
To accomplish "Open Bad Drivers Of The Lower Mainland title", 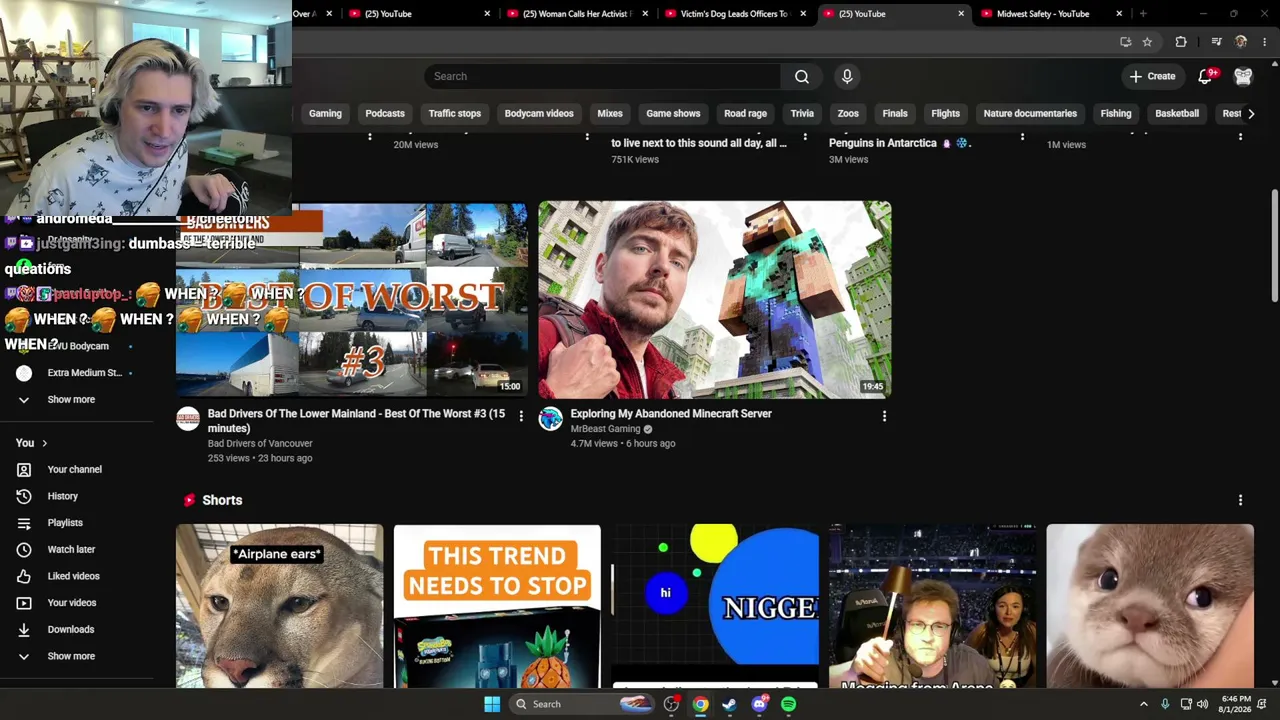I will click(x=356, y=421).
